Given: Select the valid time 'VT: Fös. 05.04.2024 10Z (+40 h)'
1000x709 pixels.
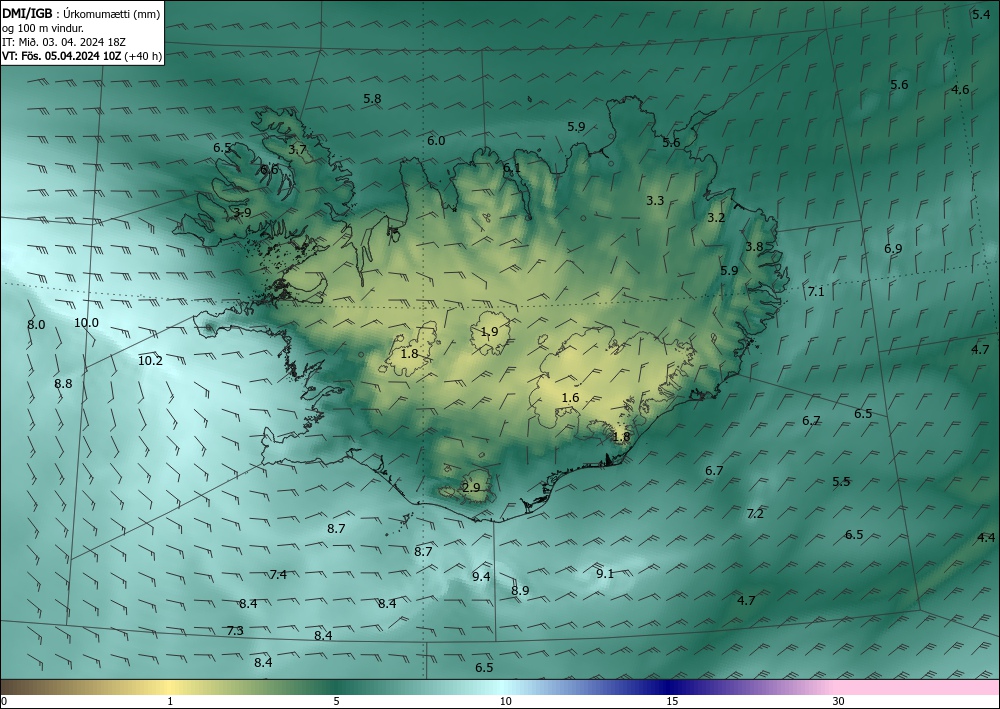Looking at the screenshot, I should point(82,56).
